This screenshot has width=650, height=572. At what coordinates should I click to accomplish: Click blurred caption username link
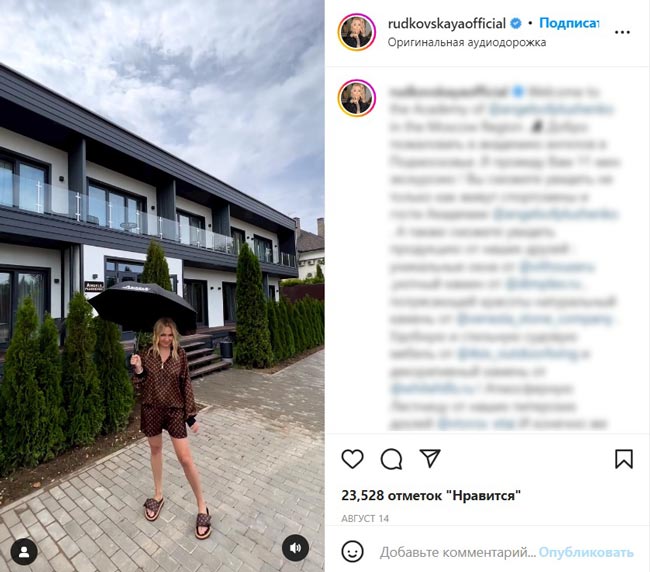448,92
